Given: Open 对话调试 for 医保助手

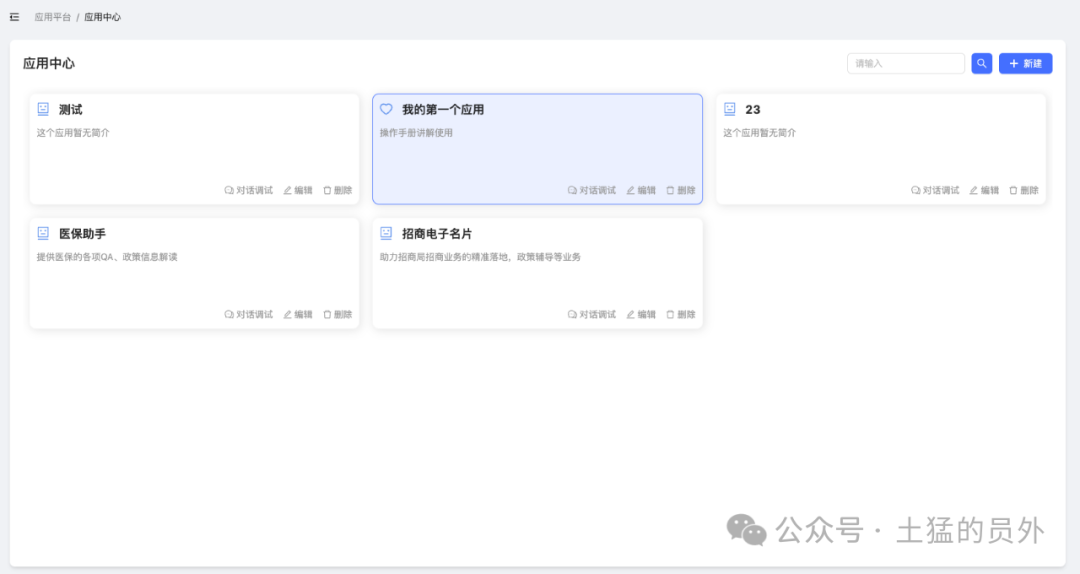Looking at the screenshot, I should click(x=249, y=314).
